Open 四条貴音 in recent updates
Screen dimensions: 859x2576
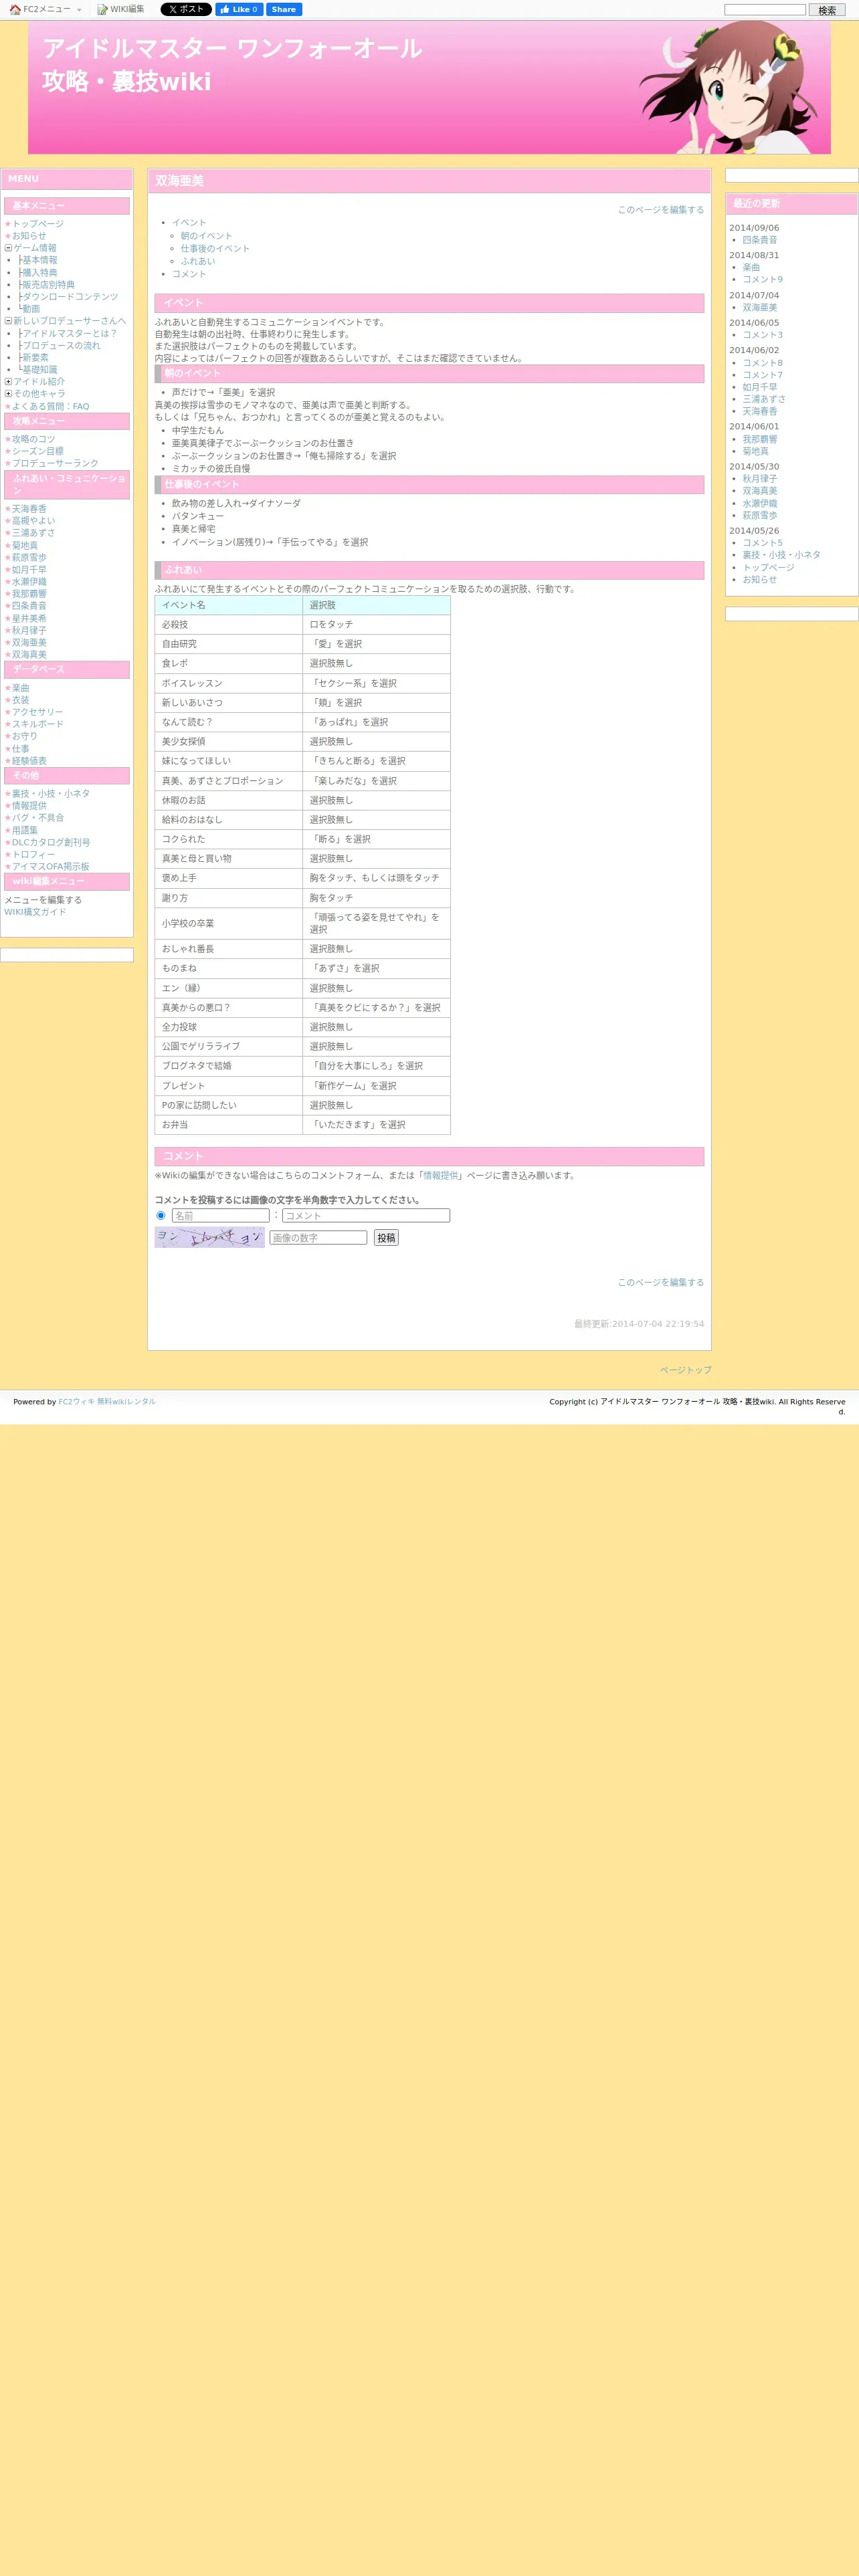tap(760, 240)
